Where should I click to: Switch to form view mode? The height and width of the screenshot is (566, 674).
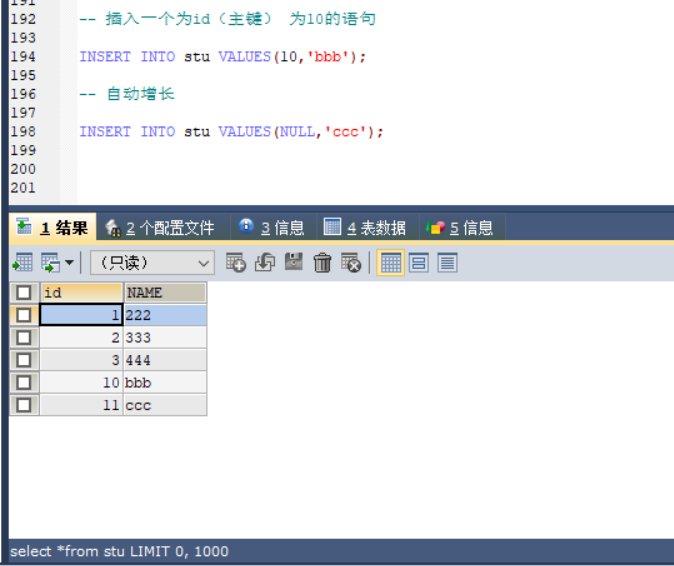tap(419, 263)
